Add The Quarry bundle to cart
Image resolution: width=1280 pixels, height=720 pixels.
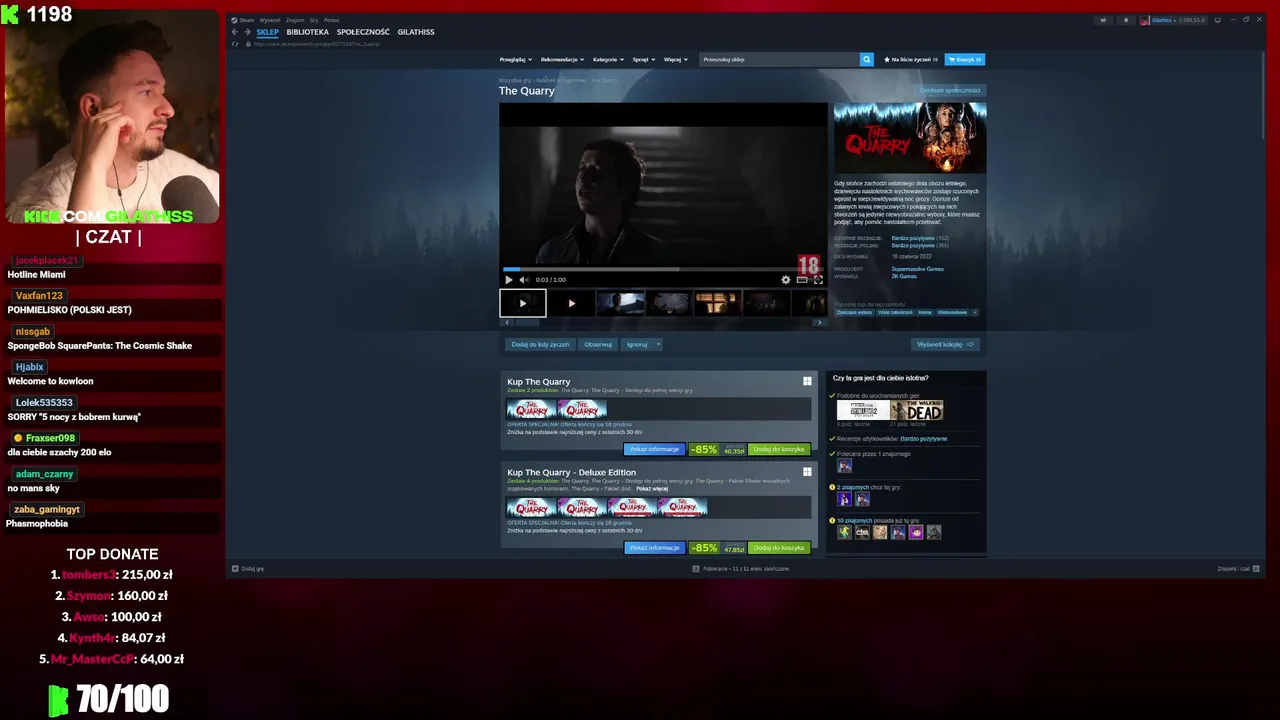(x=779, y=449)
